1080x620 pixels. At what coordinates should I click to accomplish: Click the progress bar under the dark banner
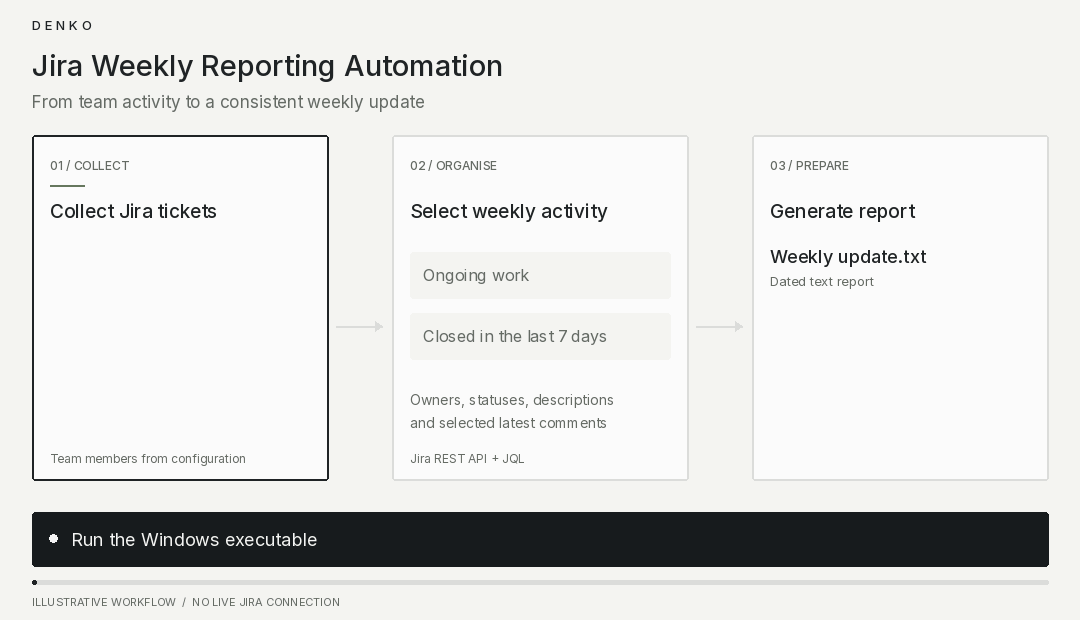[x=541, y=583]
